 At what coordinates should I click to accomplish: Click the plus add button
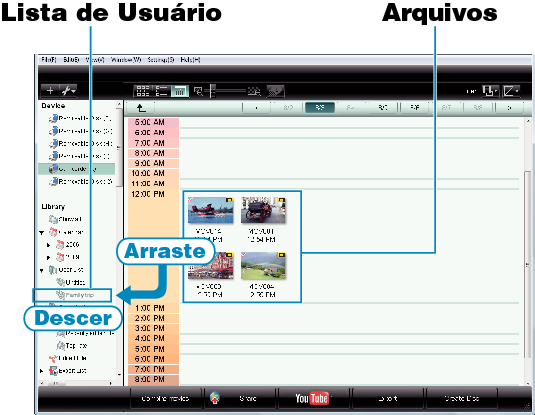tap(50, 90)
